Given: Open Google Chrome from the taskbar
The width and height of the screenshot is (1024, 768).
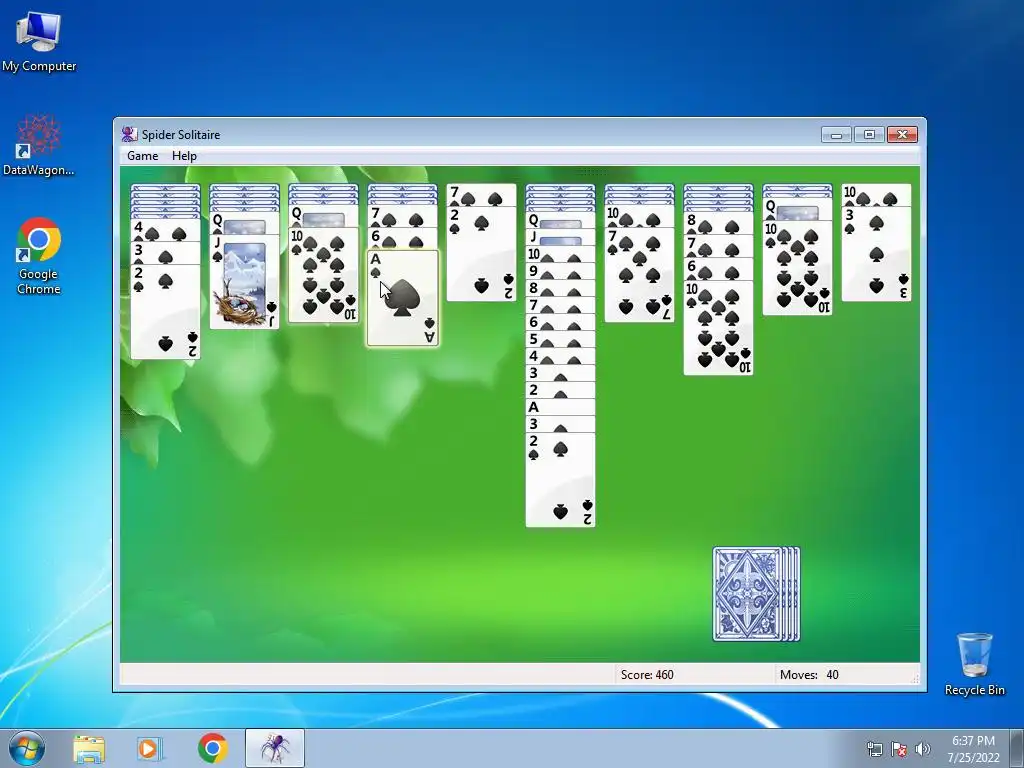Looking at the screenshot, I should (x=213, y=748).
